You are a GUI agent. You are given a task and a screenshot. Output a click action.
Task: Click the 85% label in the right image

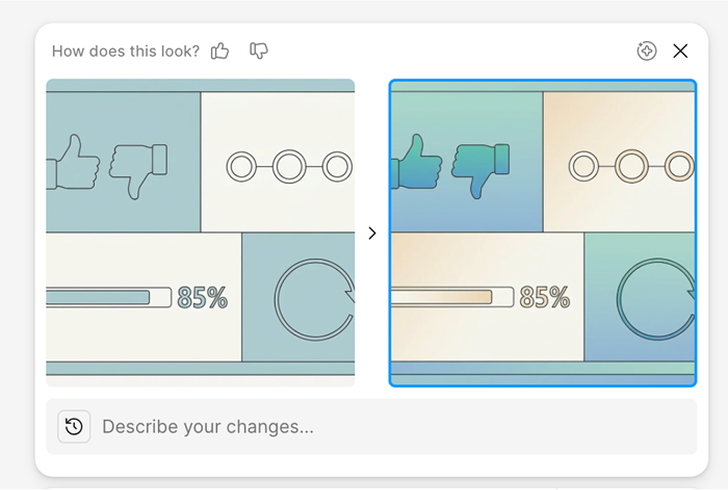pyautogui.click(x=545, y=297)
